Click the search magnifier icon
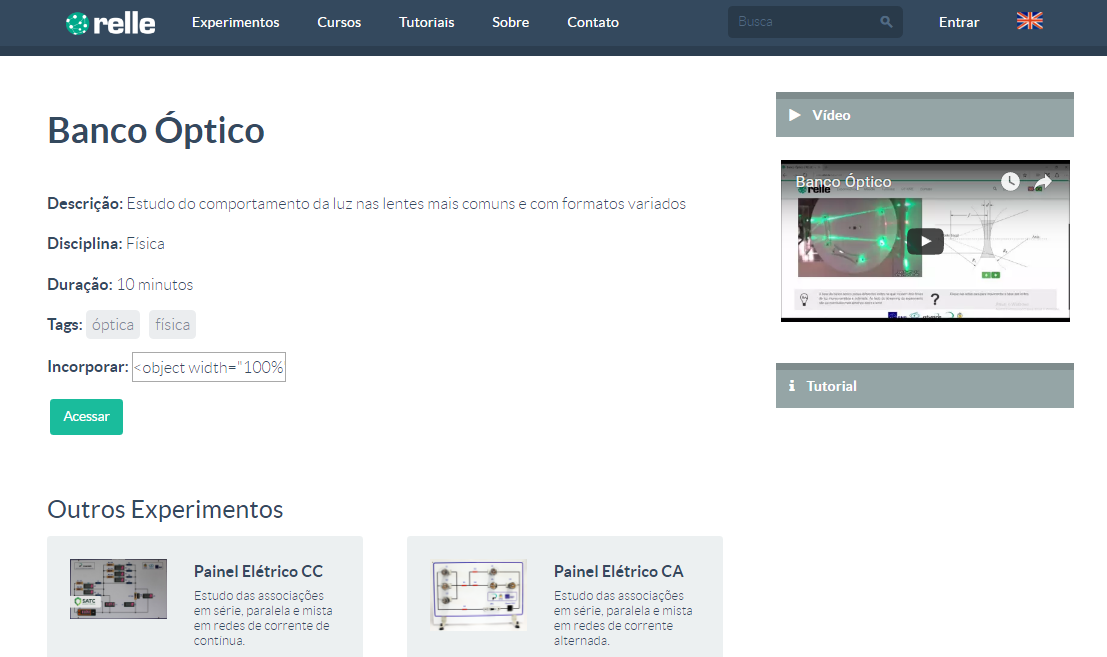 886,22
